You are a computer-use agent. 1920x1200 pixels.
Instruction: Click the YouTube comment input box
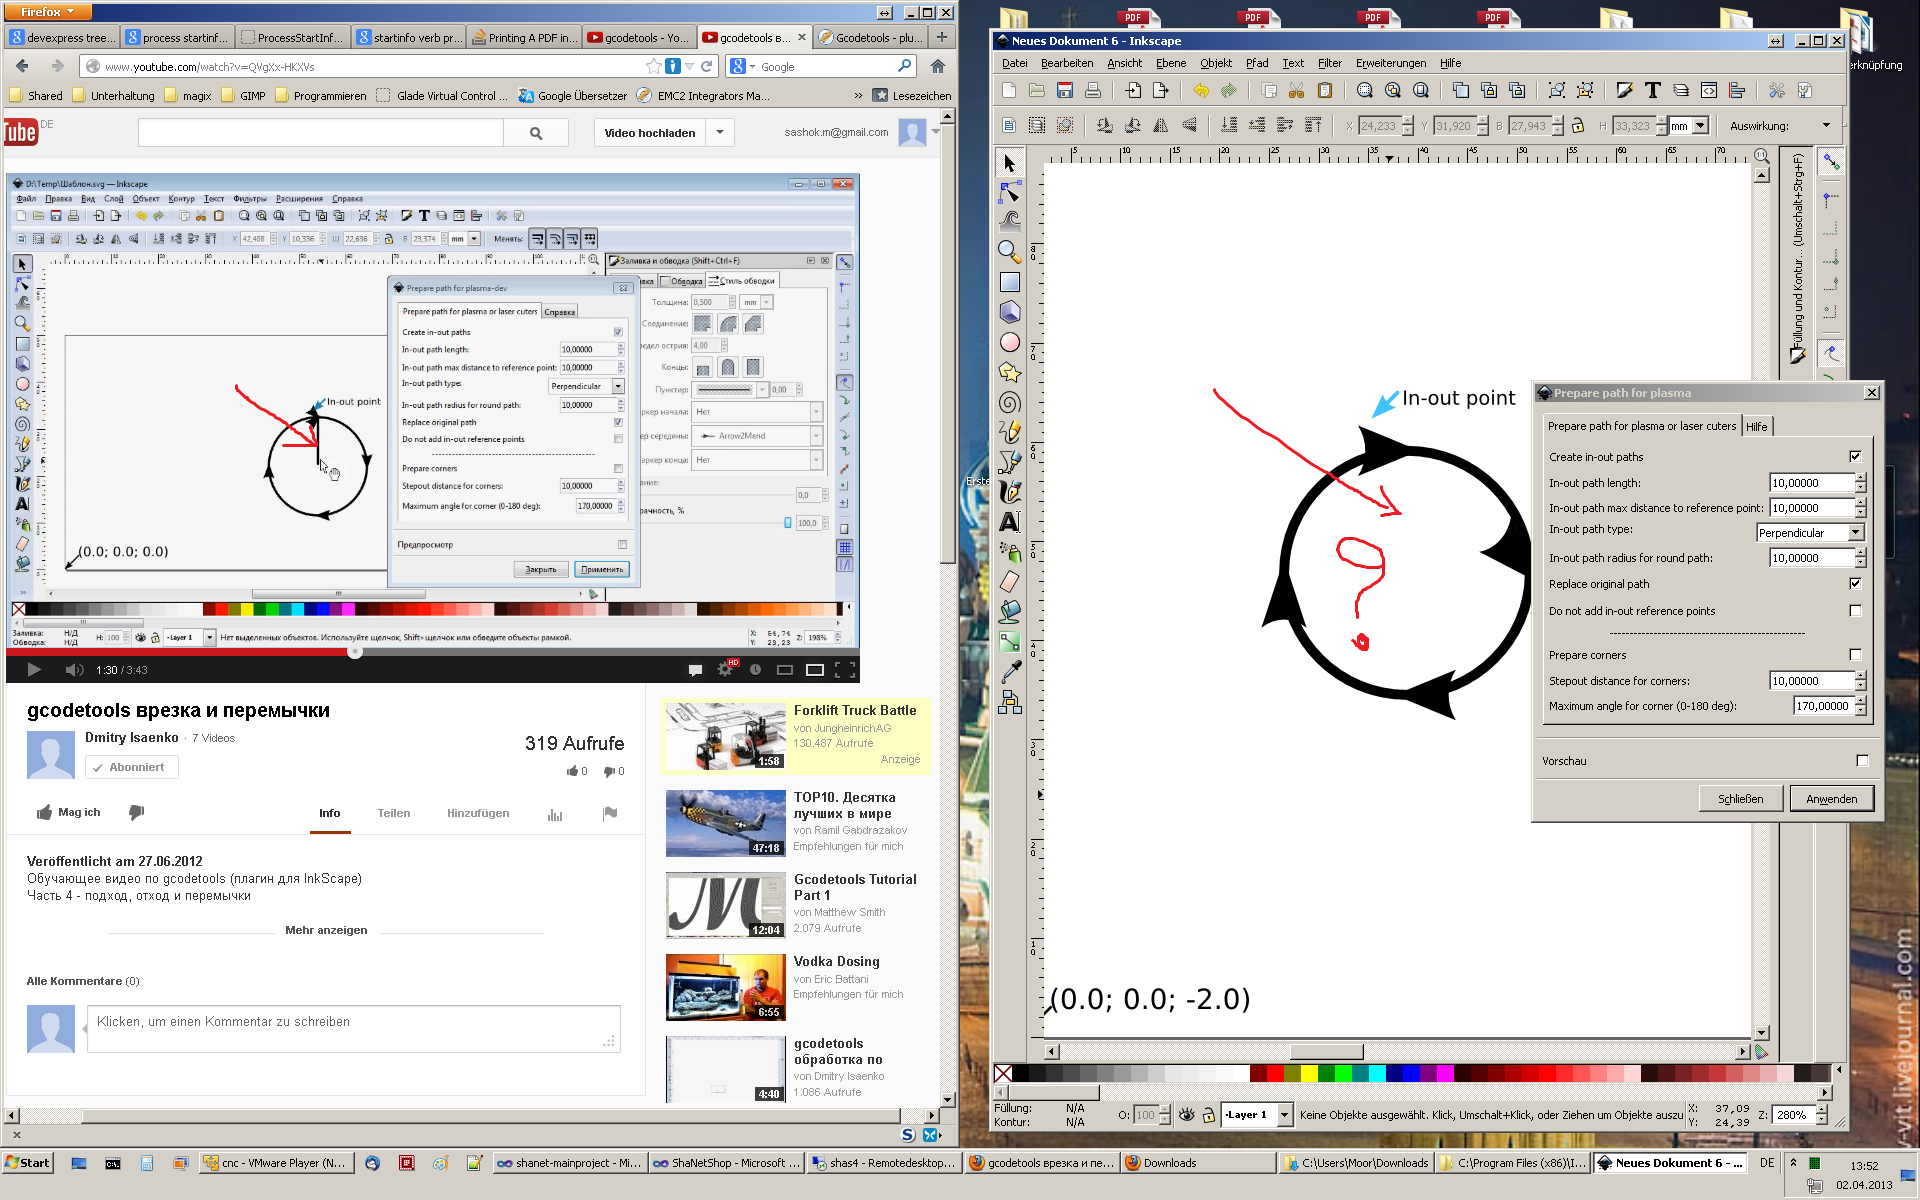pos(353,1029)
